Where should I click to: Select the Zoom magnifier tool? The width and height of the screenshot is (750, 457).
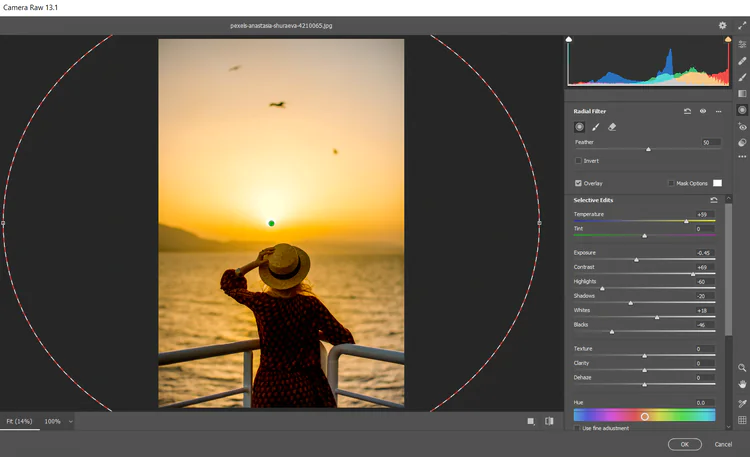click(x=742, y=368)
